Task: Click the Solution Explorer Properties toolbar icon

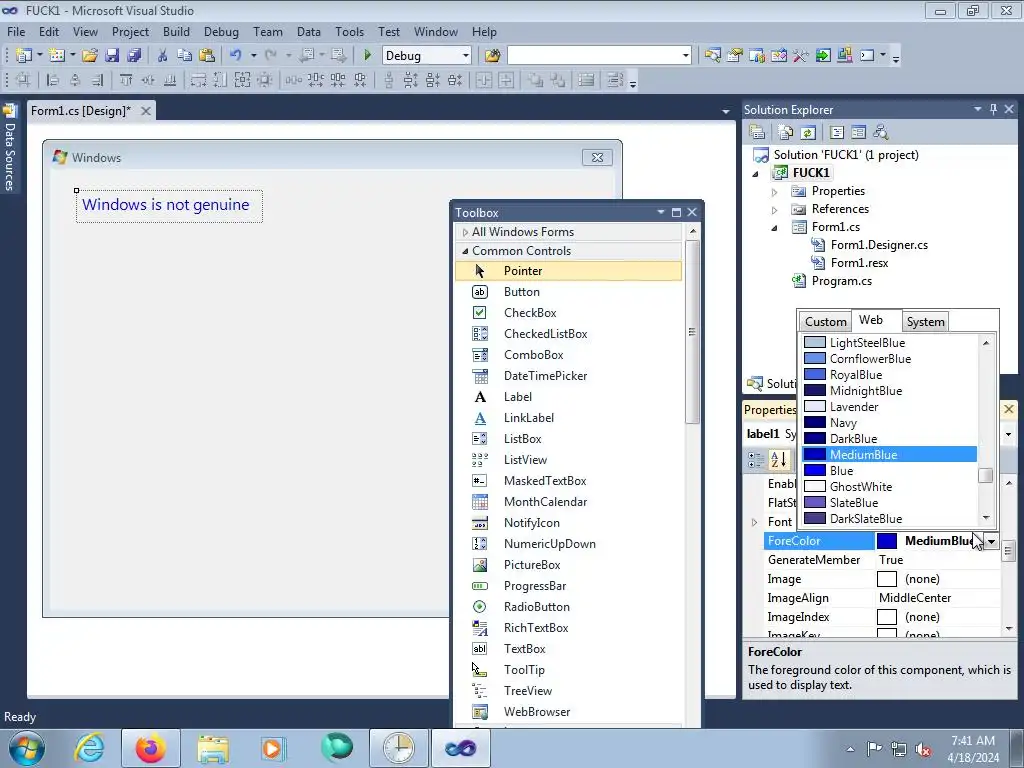Action: coord(757,133)
